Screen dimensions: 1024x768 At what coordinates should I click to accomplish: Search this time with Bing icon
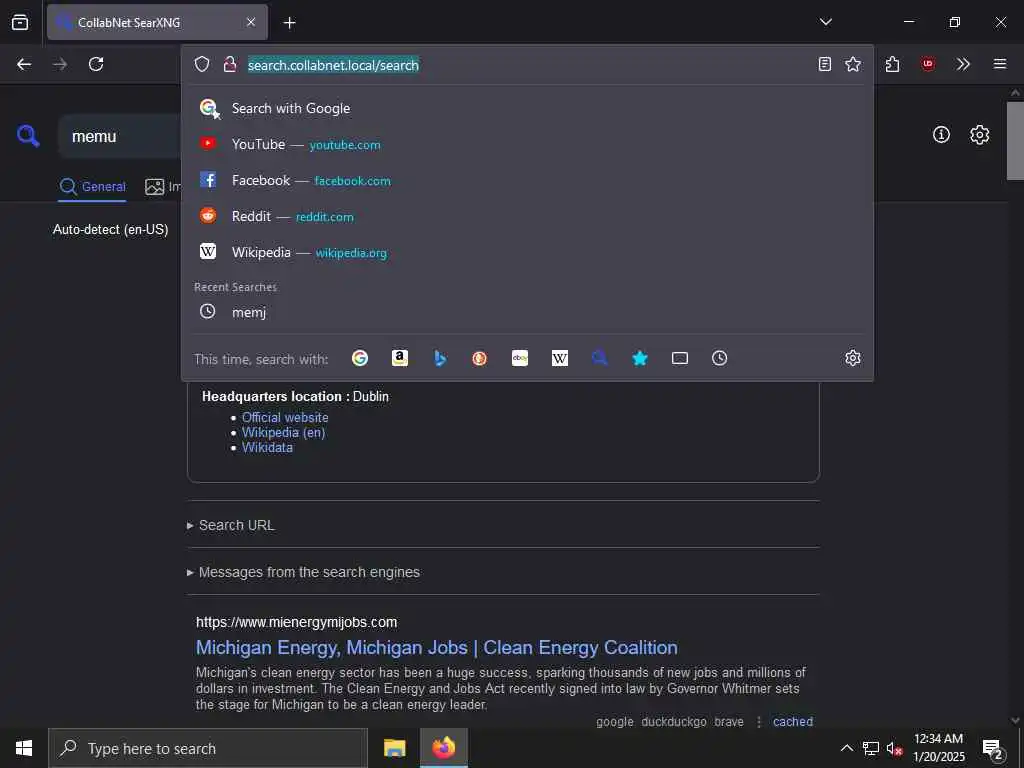(x=440, y=358)
